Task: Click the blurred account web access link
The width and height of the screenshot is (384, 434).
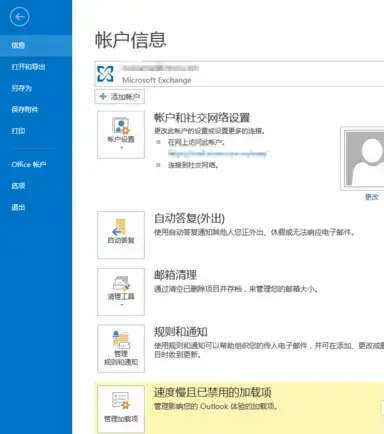Action: click(217, 153)
